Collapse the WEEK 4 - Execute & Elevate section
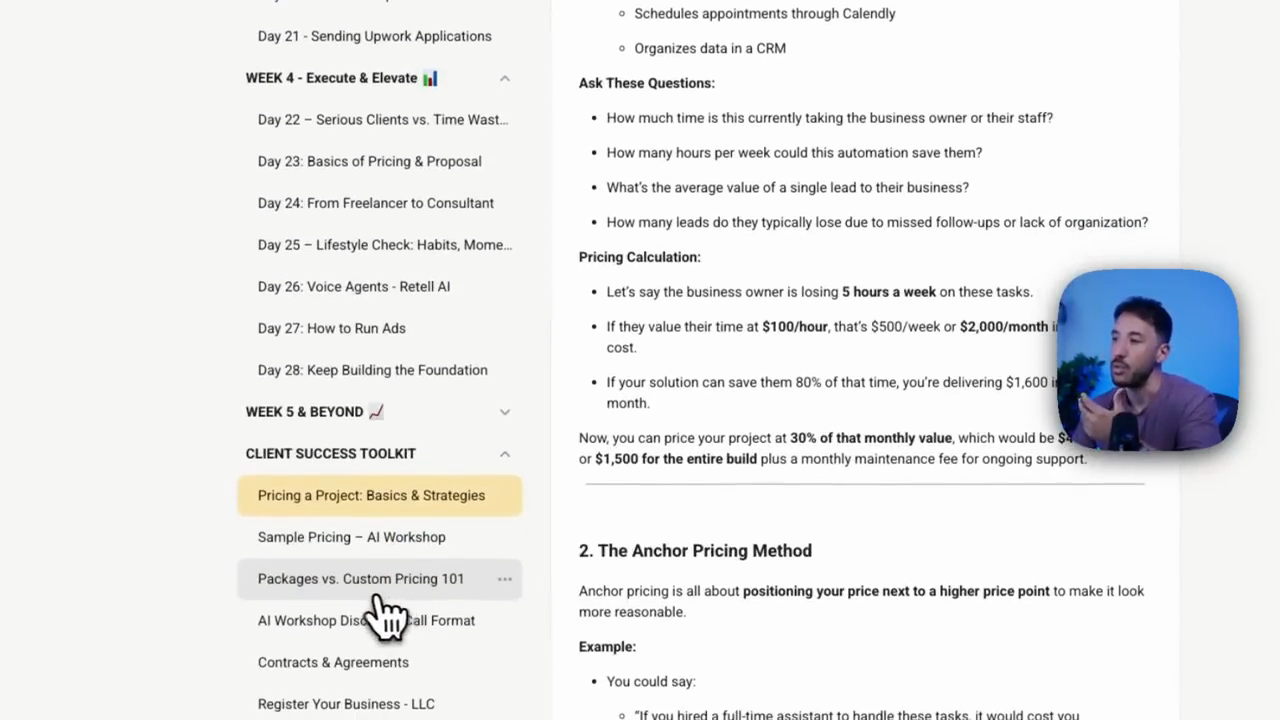 point(504,78)
